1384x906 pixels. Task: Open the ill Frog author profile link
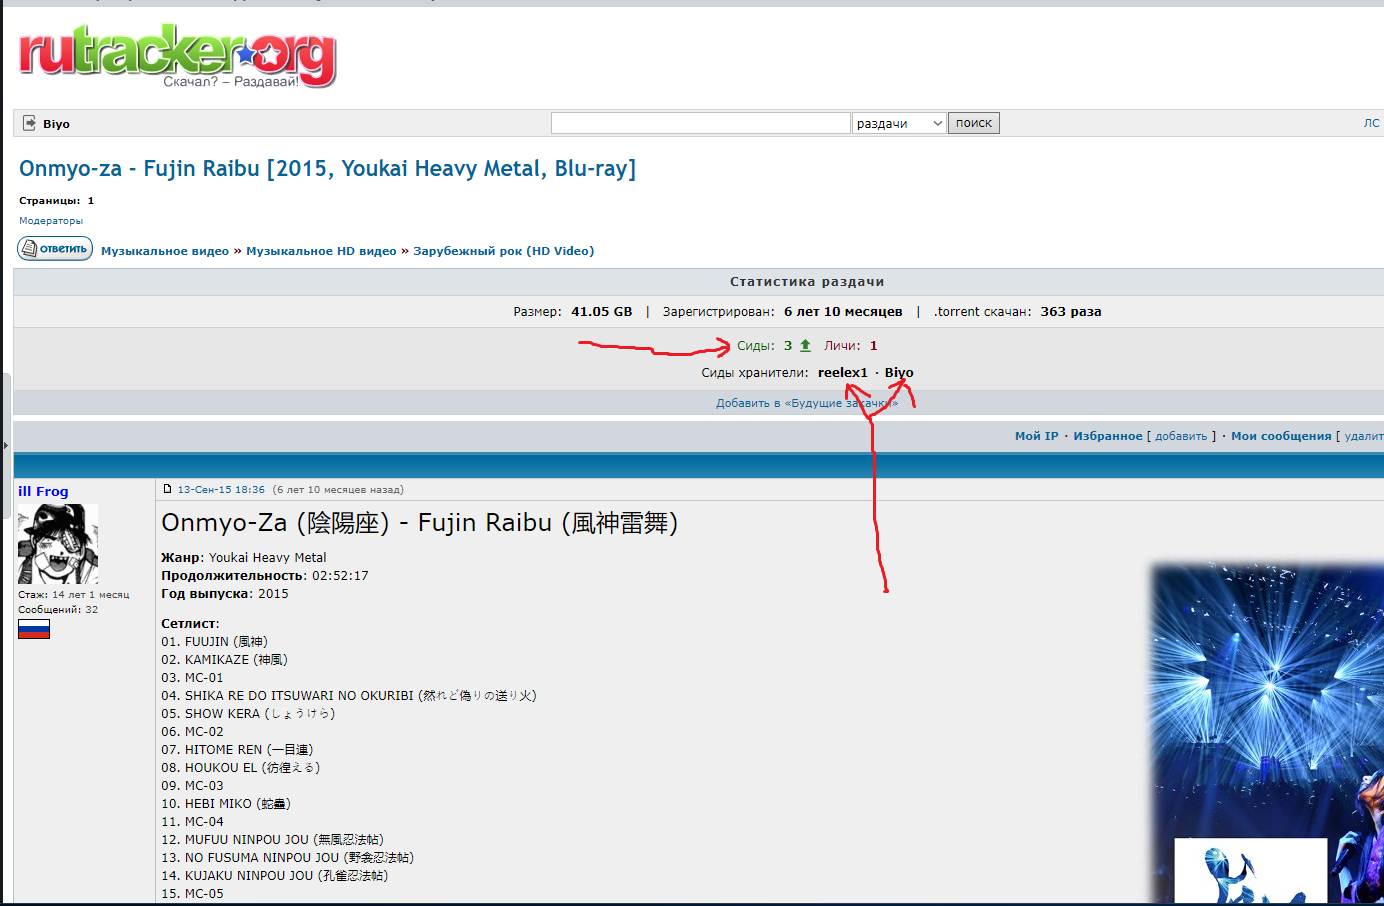[x=43, y=491]
